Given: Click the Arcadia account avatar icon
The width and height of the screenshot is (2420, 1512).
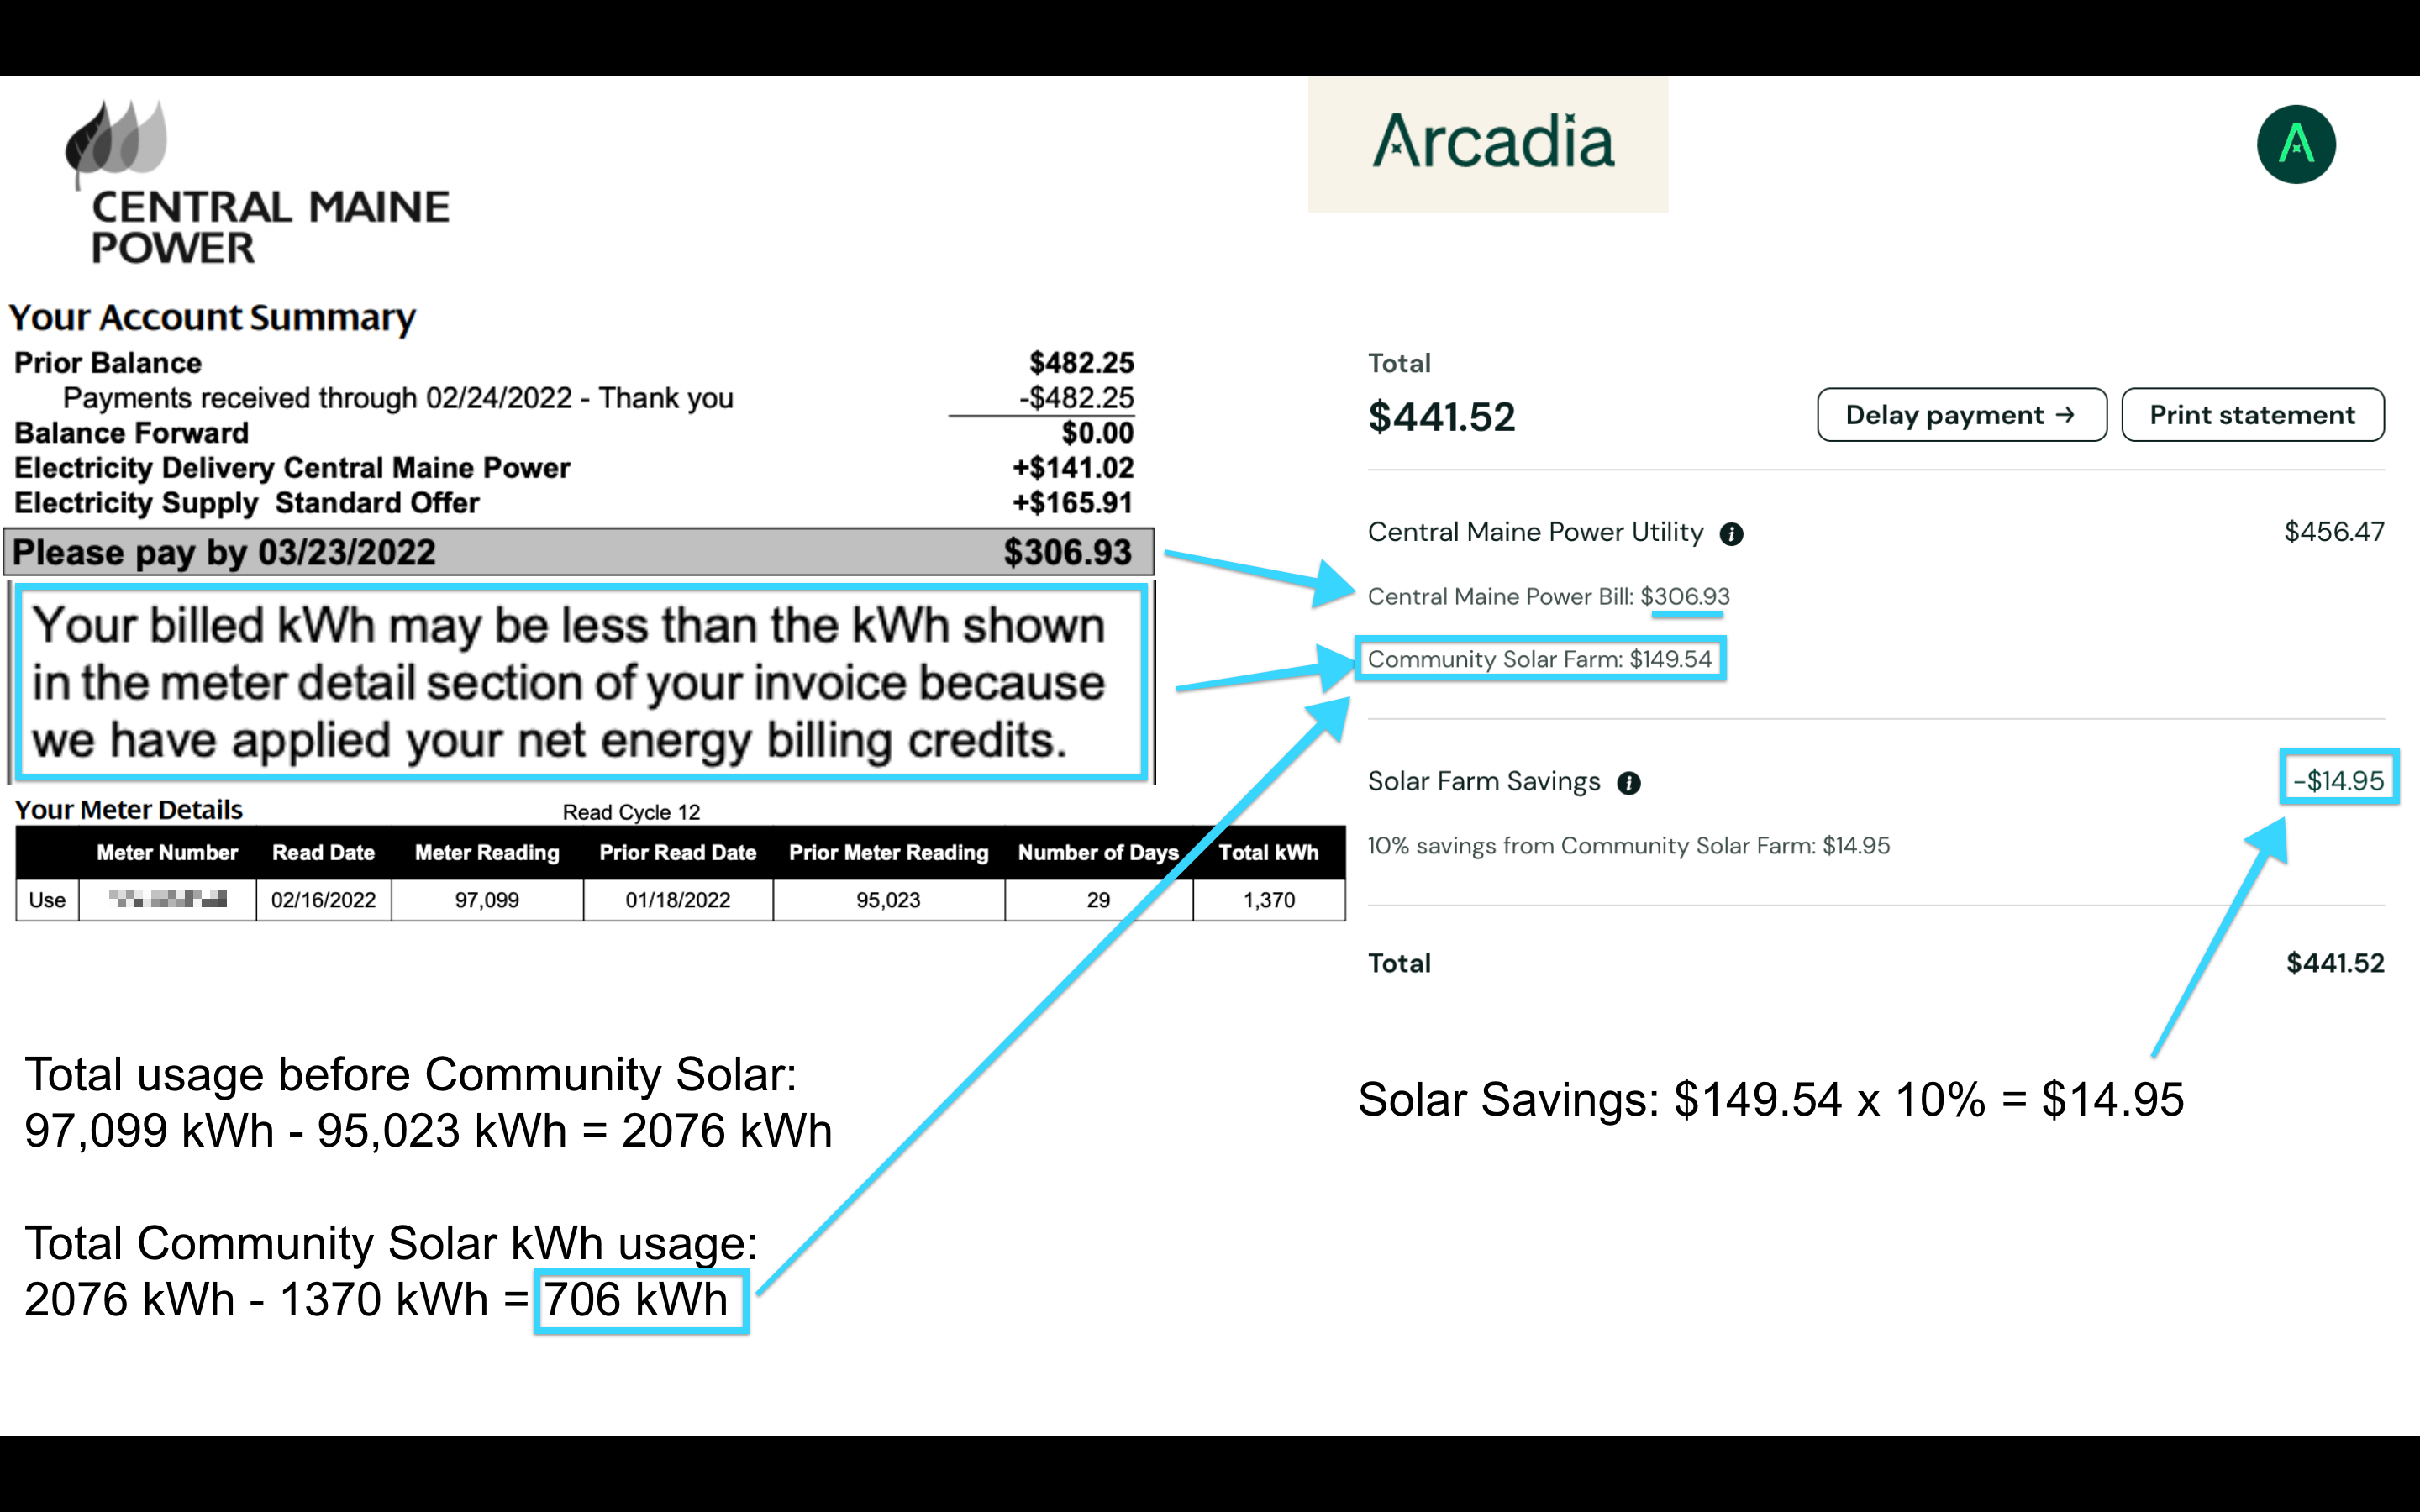Looking at the screenshot, I should [2295, 144].
